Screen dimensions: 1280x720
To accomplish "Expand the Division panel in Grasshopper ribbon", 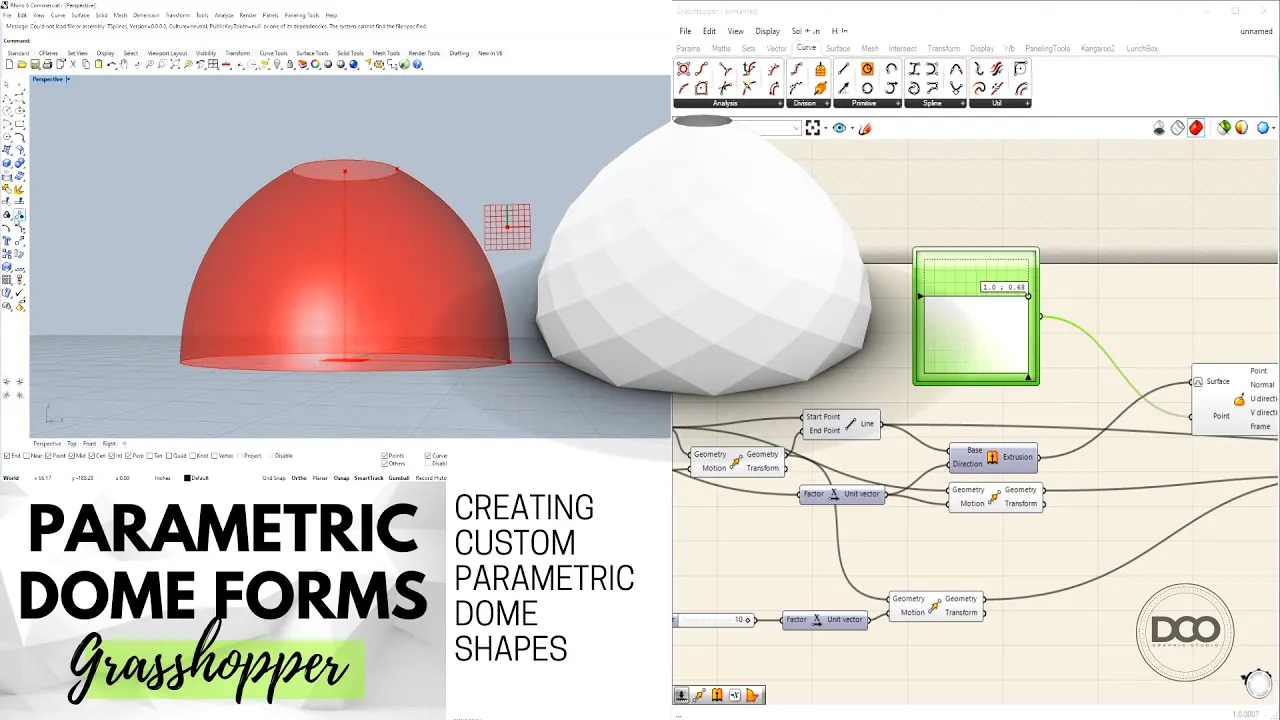I will coord(827,103).
